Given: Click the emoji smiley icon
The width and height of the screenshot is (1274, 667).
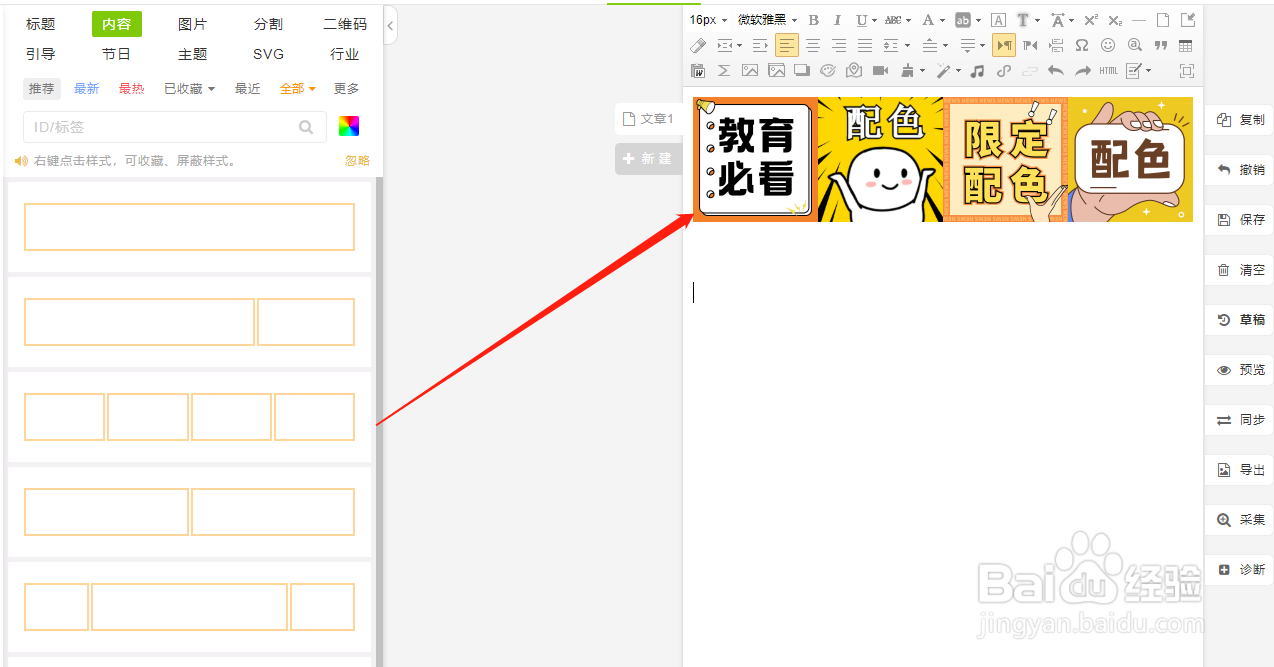Looking at the screenshot, I should pyautogui.click(x=1108, y=45).
